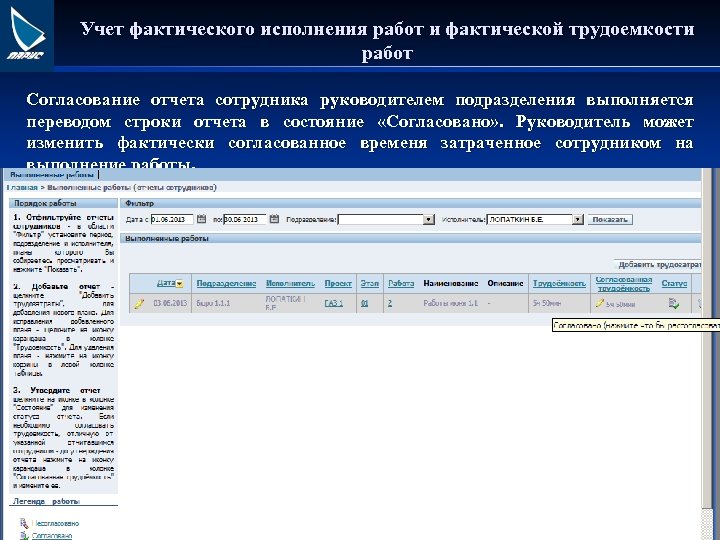Go to Главная in breadcrumb

point(22,187)
